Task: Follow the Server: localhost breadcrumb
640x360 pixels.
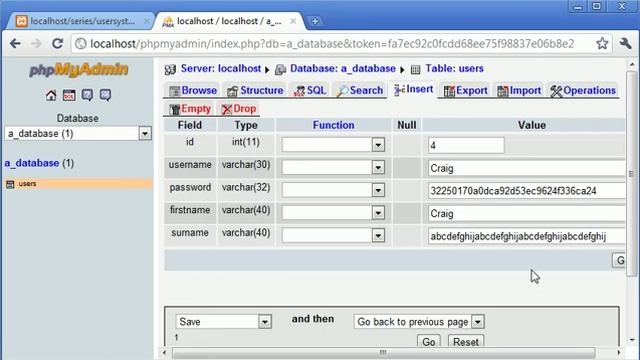Action: [220, 69]
